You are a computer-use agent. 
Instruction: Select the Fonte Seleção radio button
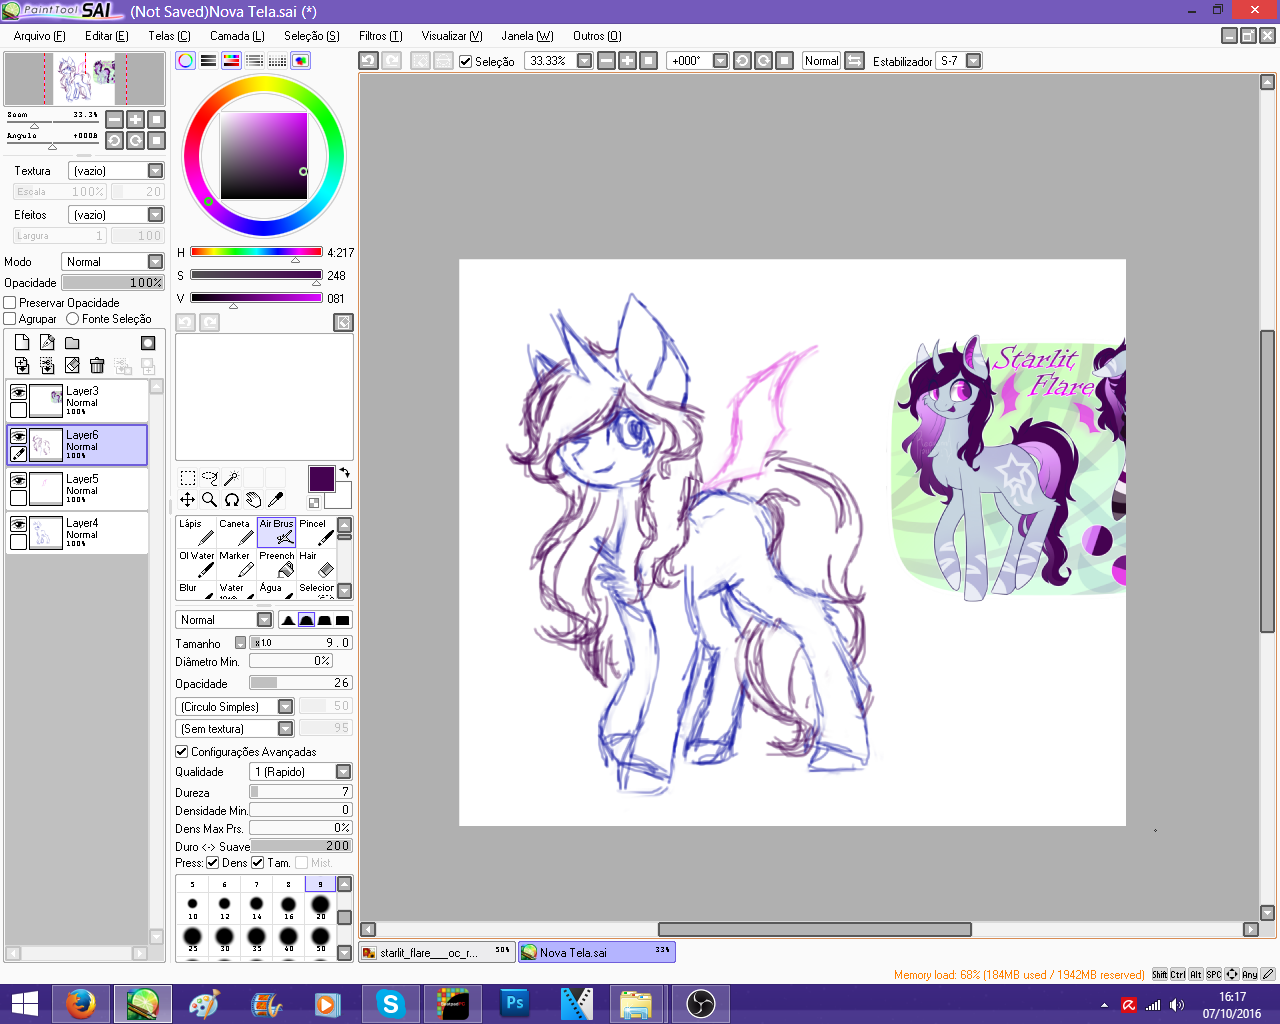tap(73, 319)
